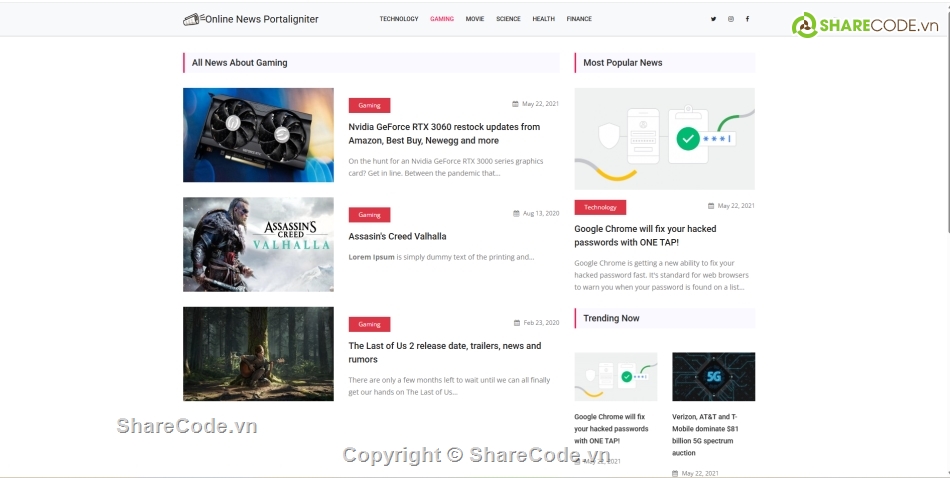The width and height of the screenshot is (950, 478).
Task: Open the Health menu item
Action: pos(543,19)
